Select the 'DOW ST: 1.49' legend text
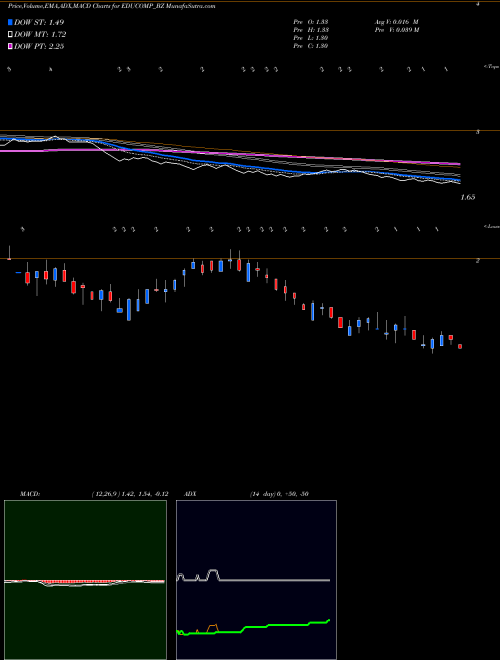 point(39,22)
